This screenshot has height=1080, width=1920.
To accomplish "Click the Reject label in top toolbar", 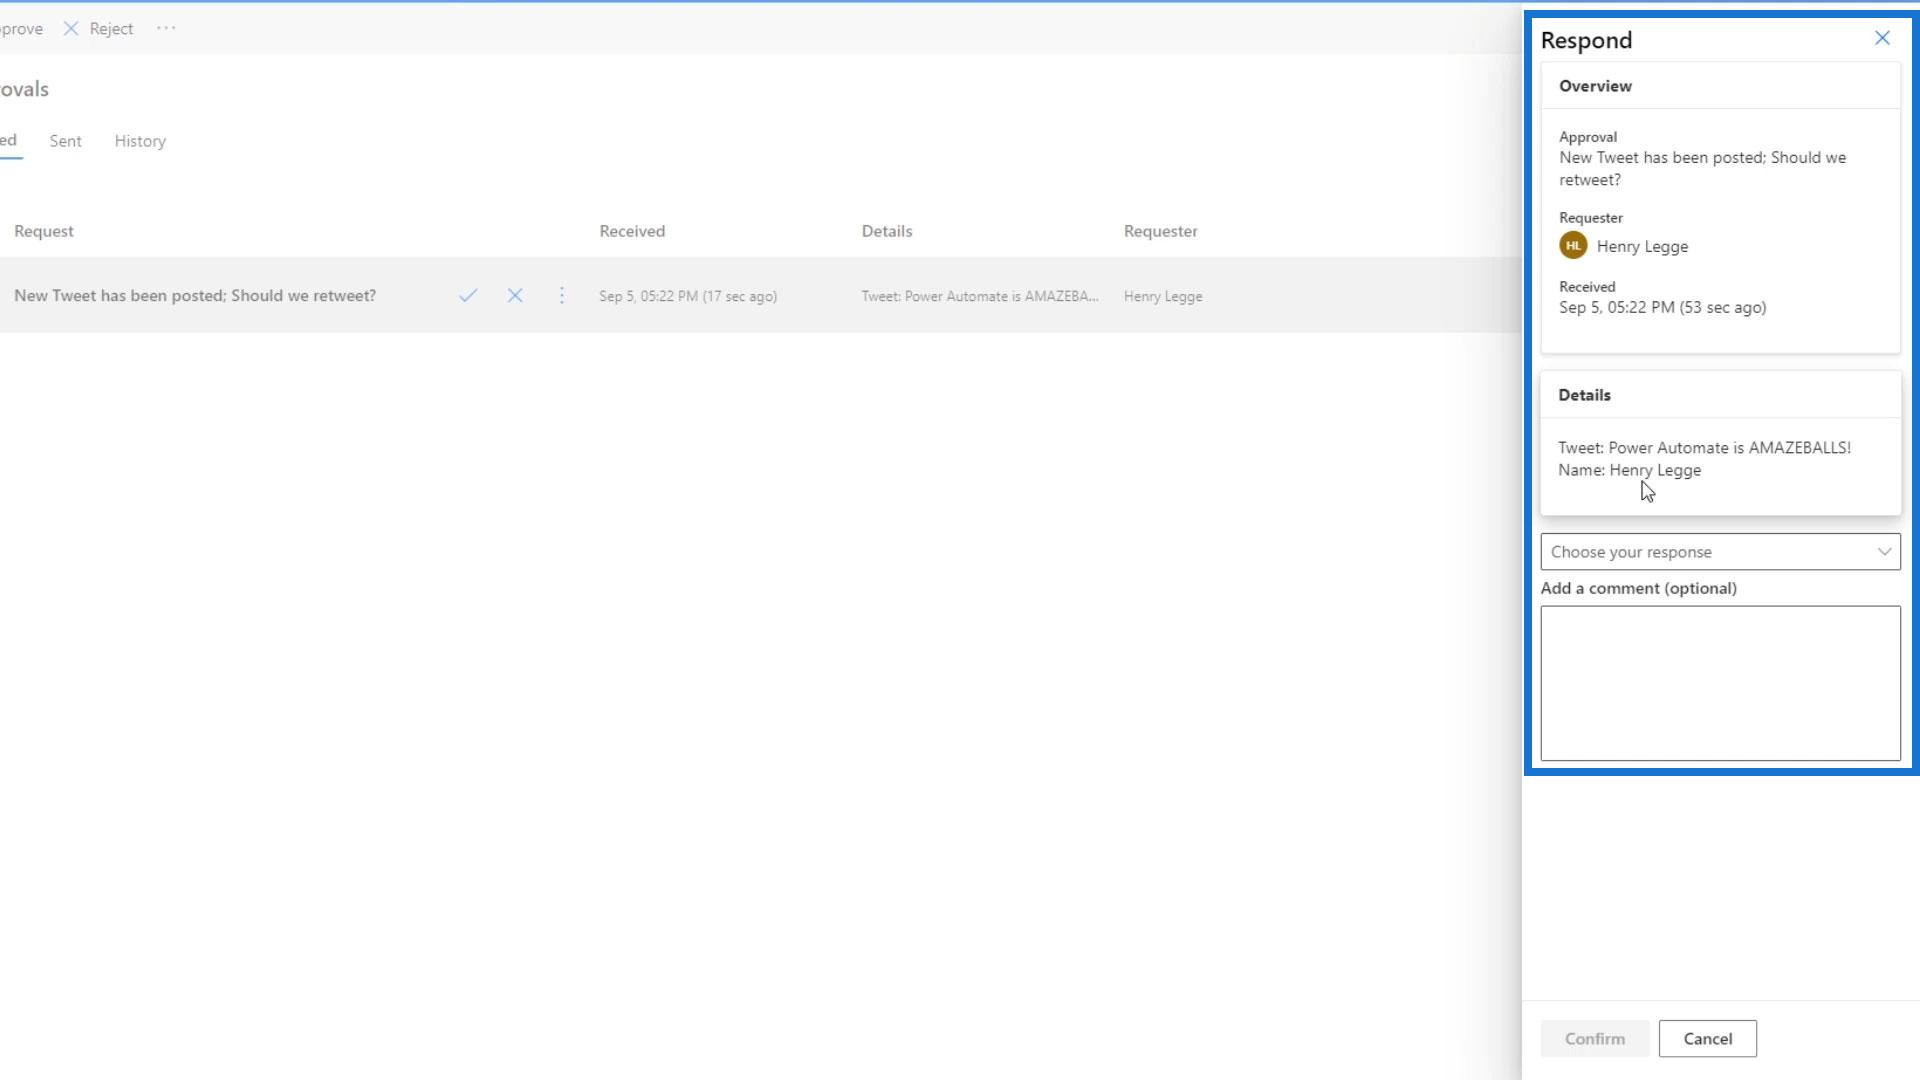I will [111, 29].
